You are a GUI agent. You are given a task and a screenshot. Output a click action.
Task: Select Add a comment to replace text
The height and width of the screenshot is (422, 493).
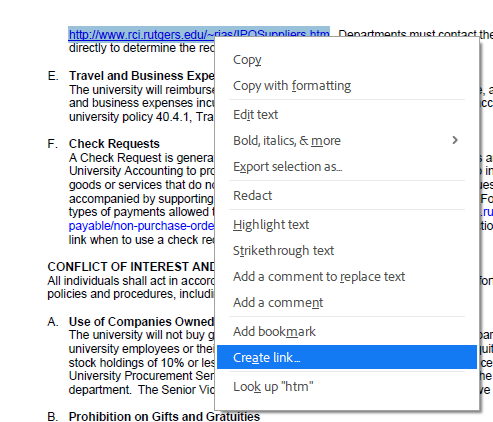point(347,276)
